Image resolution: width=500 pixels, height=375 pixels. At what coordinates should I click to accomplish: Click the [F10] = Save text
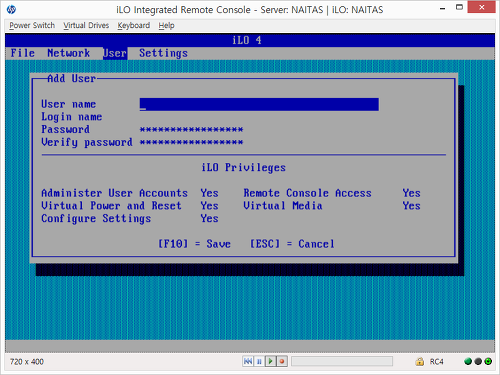[194, 244]
